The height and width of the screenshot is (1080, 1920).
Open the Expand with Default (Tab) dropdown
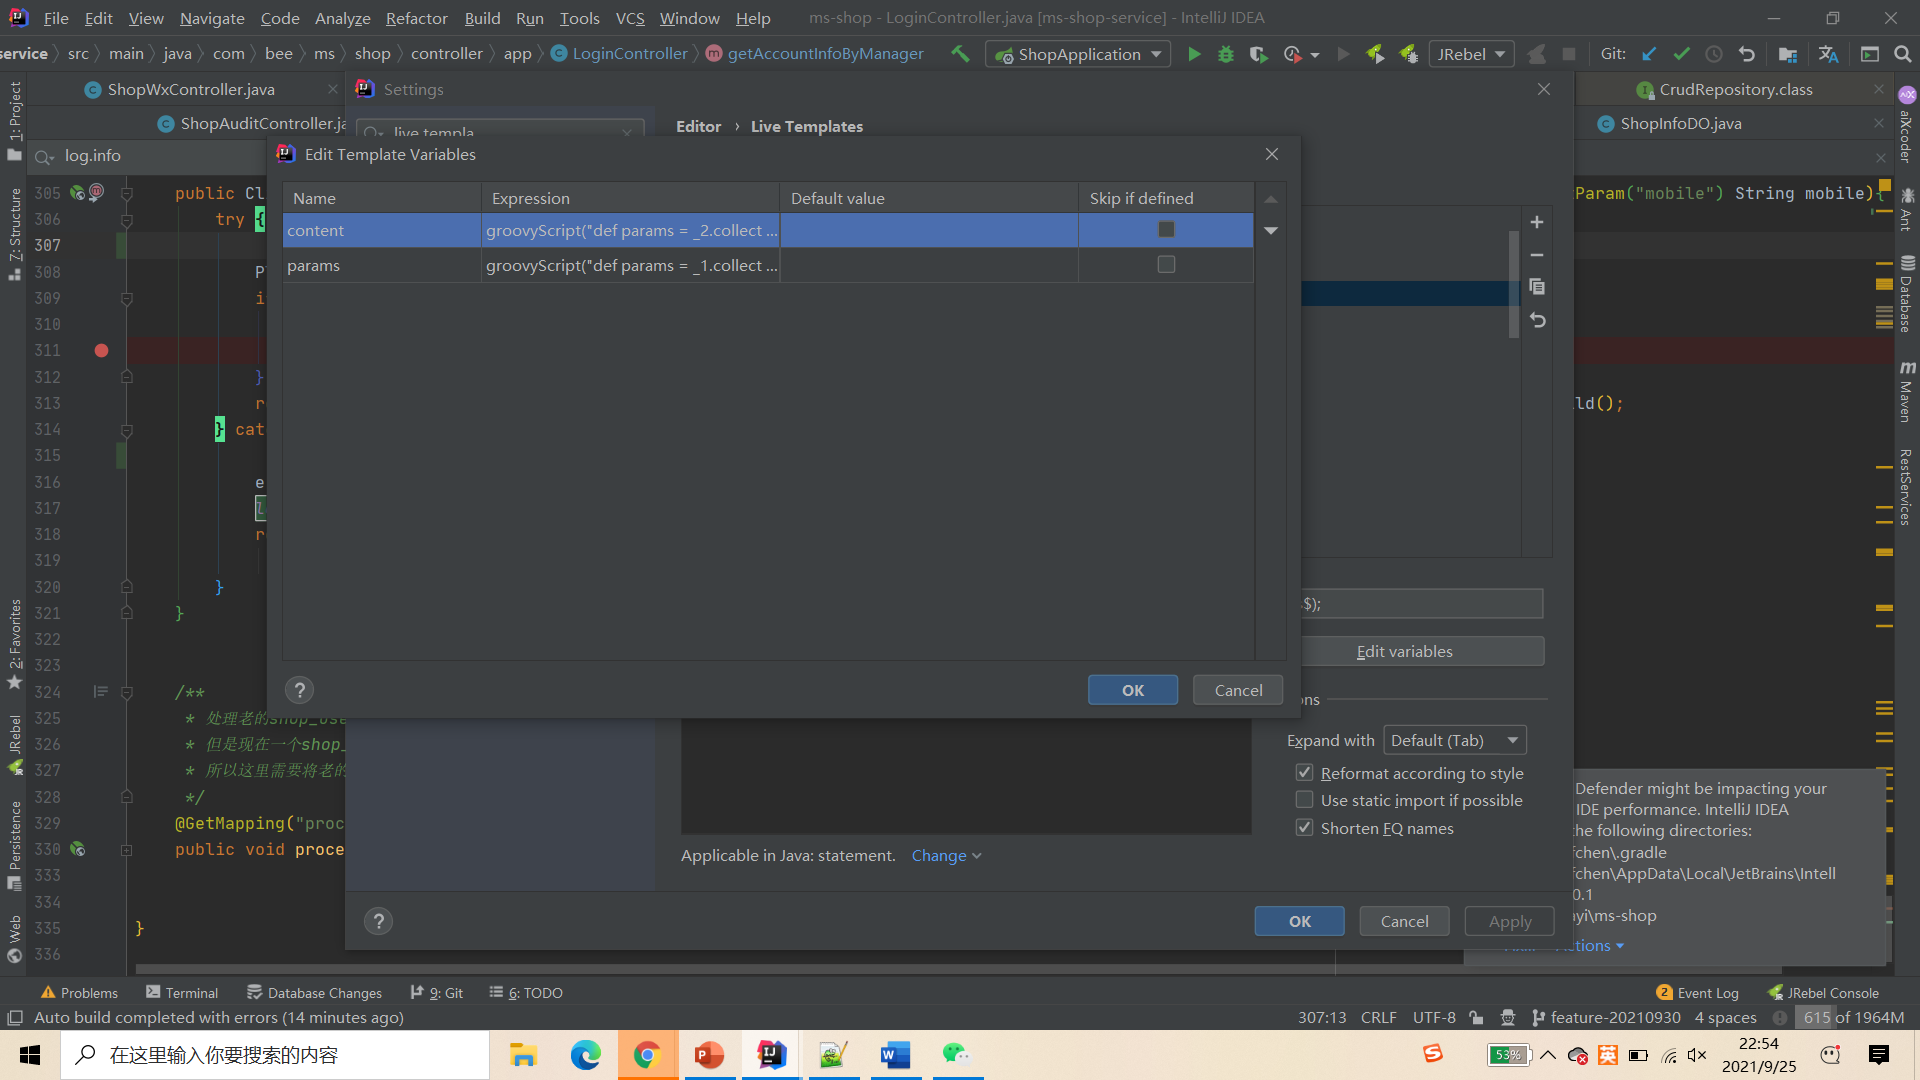tap(1455, 741)
